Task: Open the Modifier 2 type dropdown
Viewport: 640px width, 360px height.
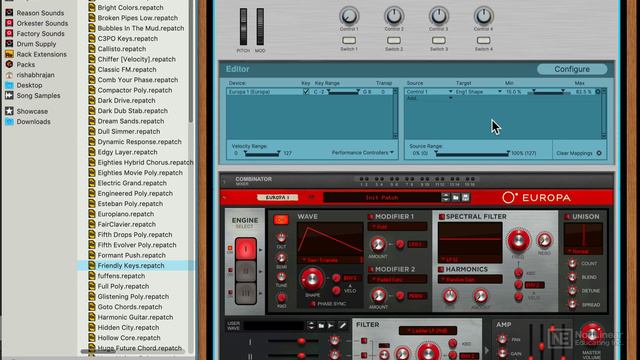Action: [397, 280]
